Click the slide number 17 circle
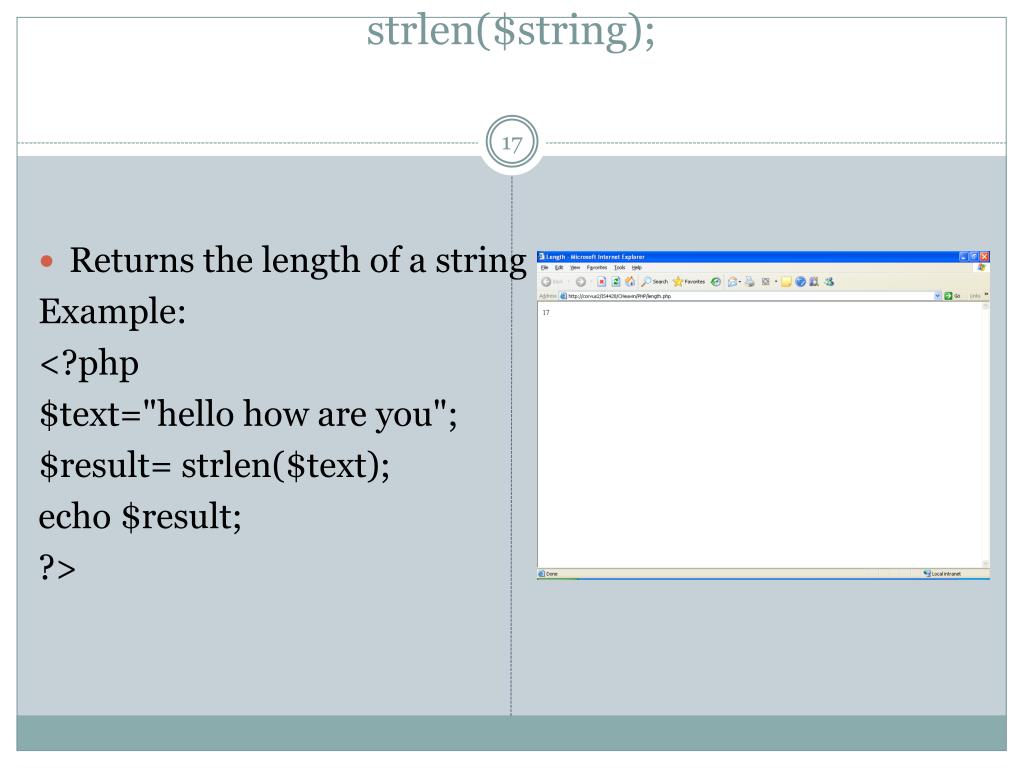Screen dimensions: 1024x768 click(512, 142)
